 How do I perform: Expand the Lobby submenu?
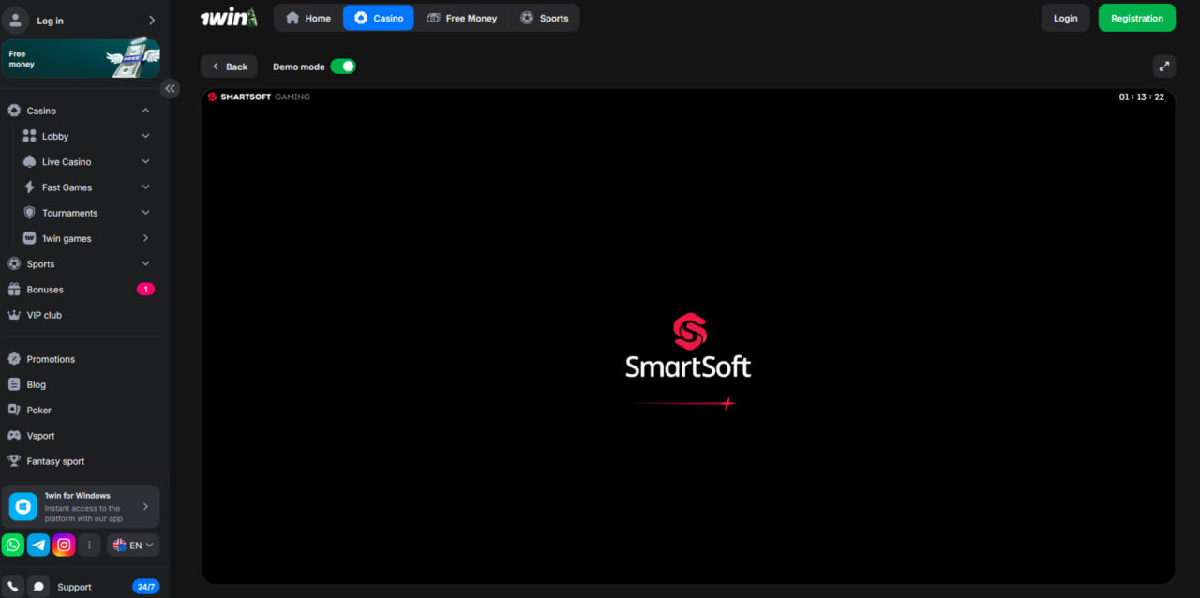(x=145, y=136)
